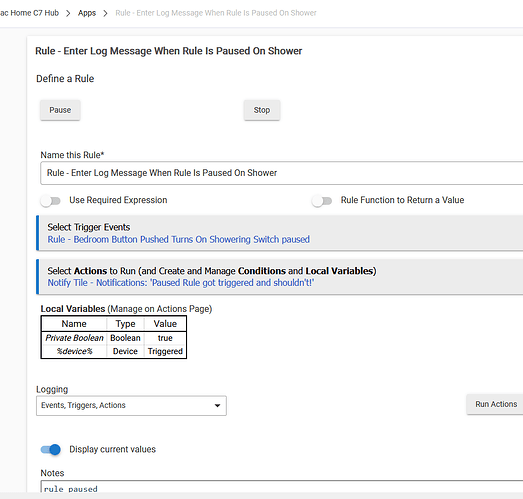Click the chevron after Apps breadcrumb
Image resolution: width=523 pixels, height=499 pixels.
105,13
